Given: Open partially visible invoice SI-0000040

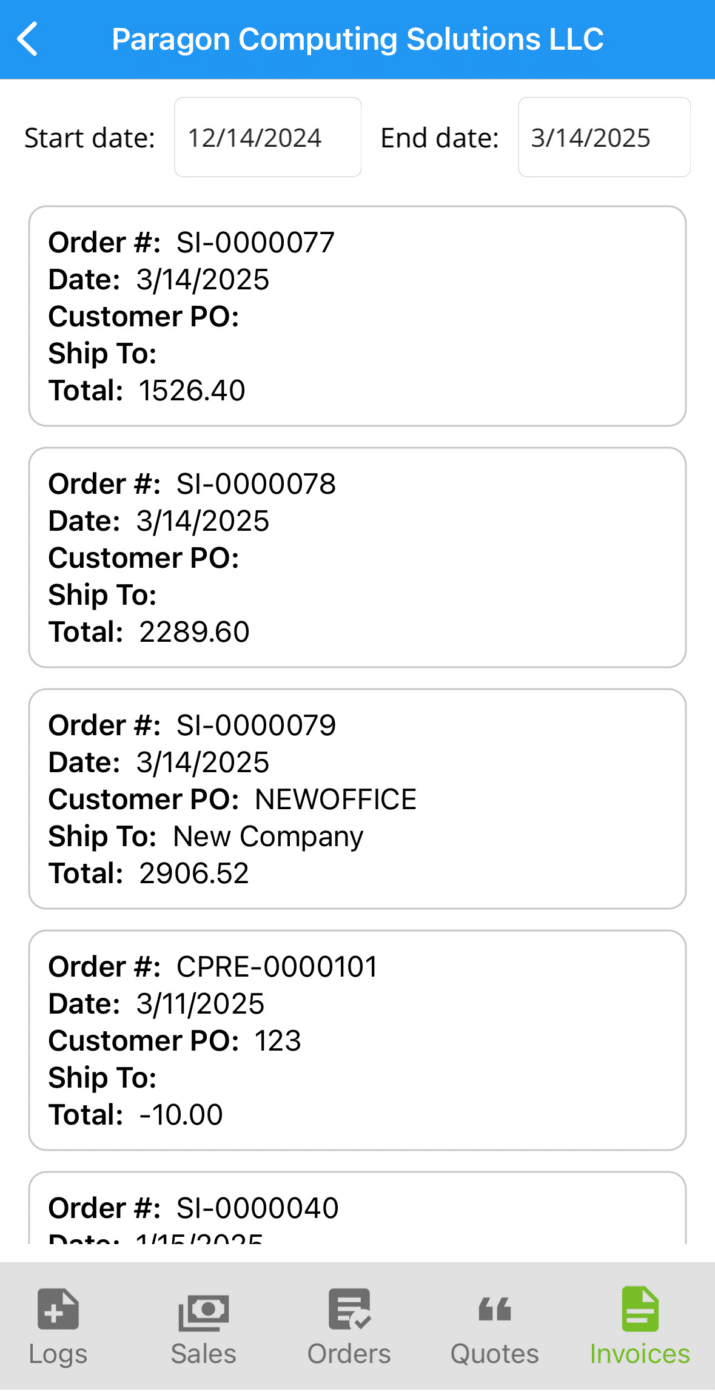Looking at the screenshot, I should [x=357, y=1209].
